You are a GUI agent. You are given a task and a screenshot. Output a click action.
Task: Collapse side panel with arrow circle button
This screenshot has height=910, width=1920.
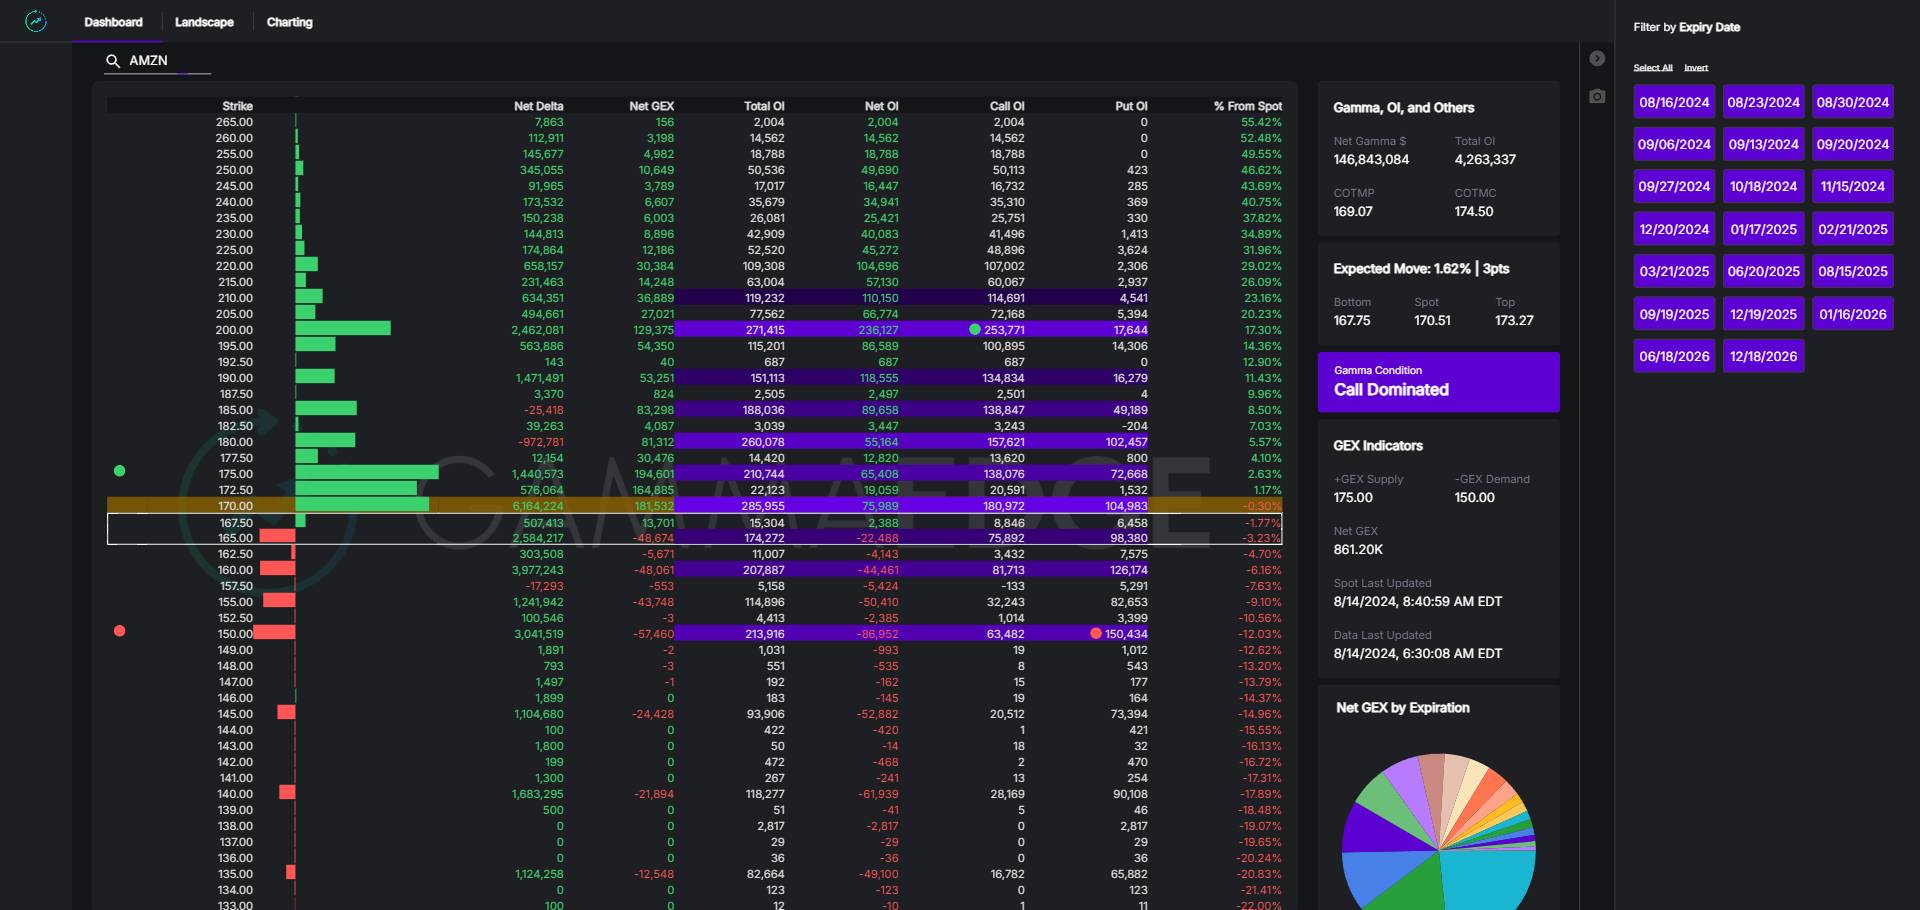point(1597,59)
